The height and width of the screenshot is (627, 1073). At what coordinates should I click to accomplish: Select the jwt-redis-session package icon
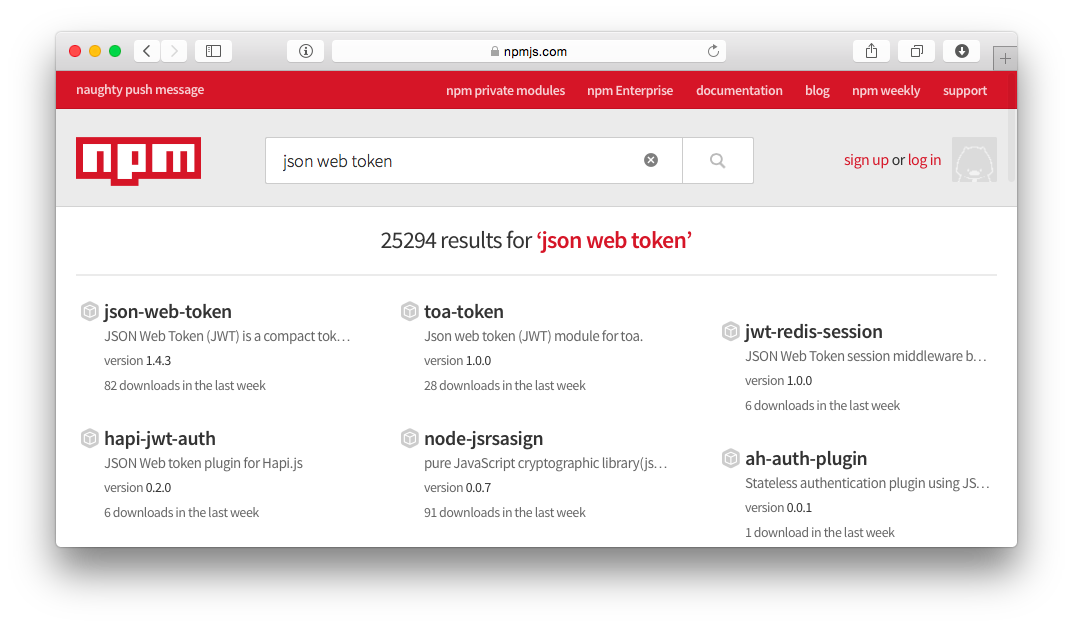coord(731,331)
